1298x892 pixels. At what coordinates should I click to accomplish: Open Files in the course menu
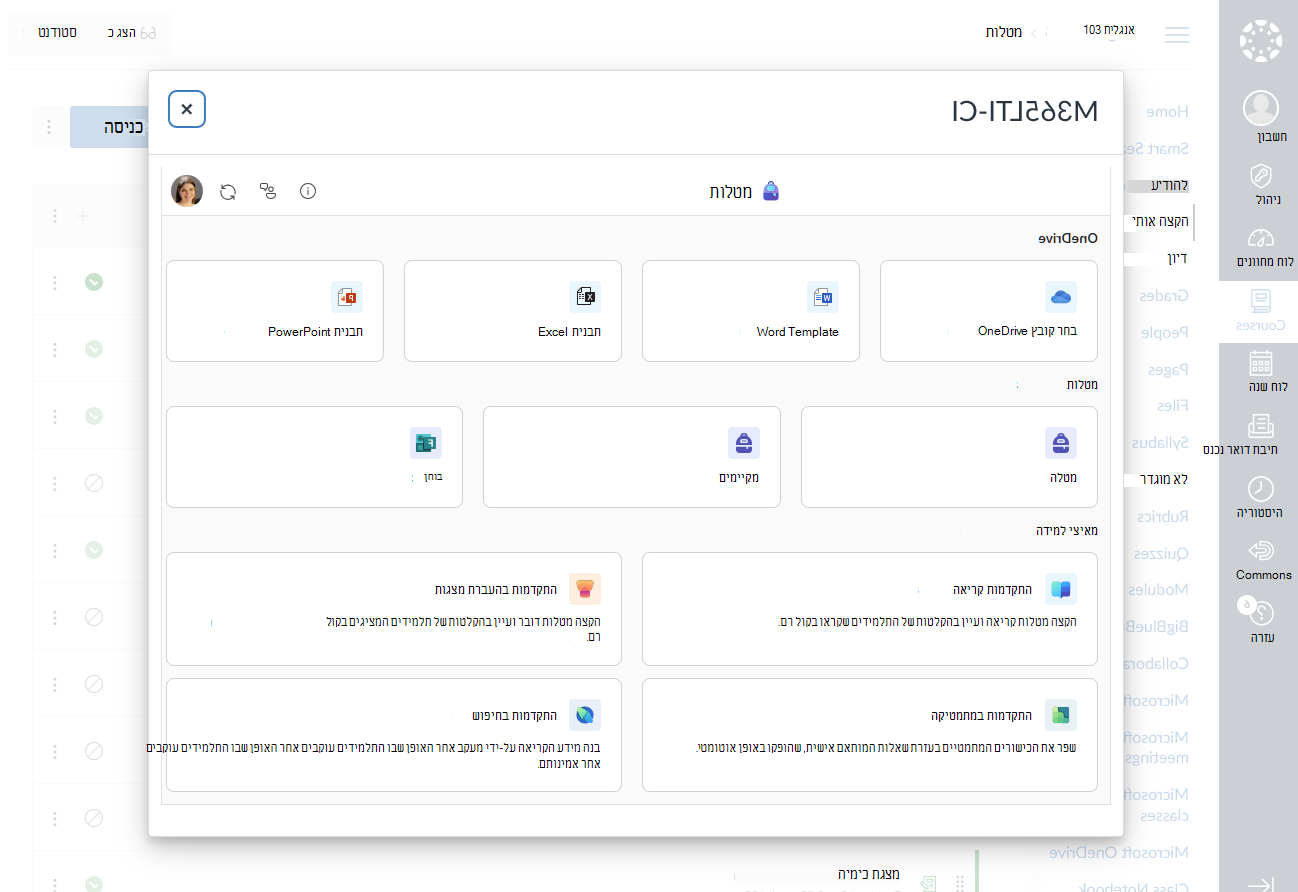pos(1173,406)
